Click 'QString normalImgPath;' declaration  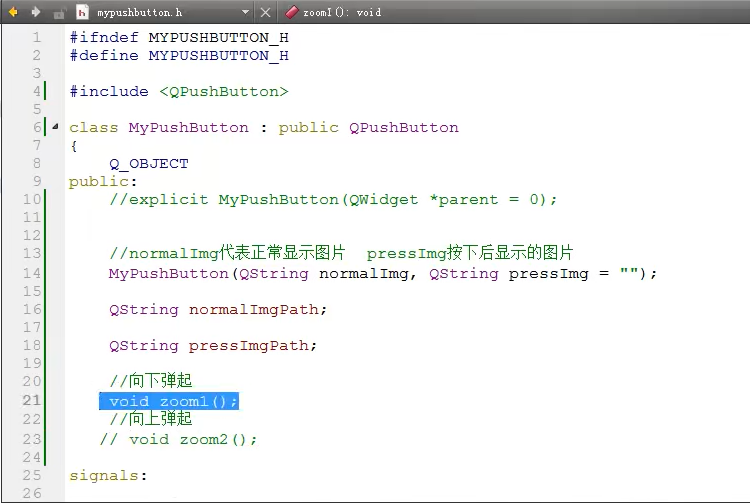click(218, 310)
